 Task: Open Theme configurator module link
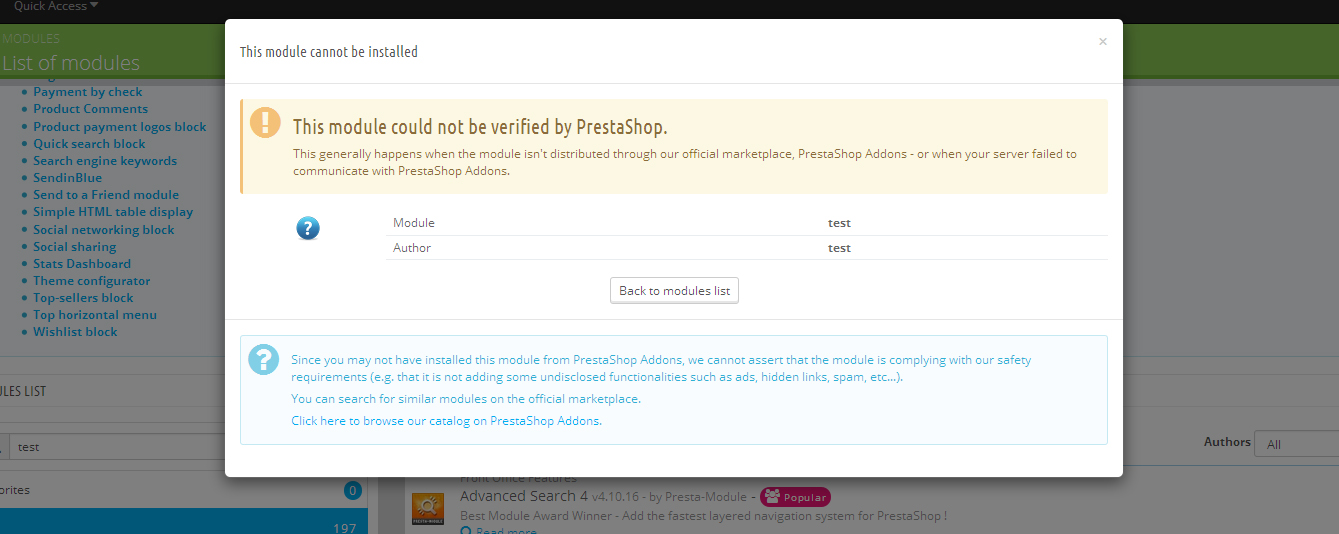91,281
